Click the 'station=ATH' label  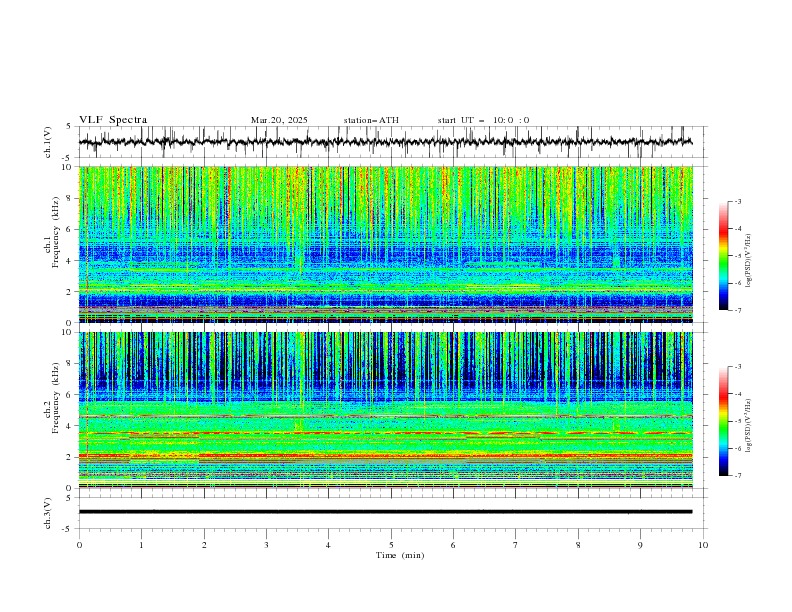[x=371, y=120]
